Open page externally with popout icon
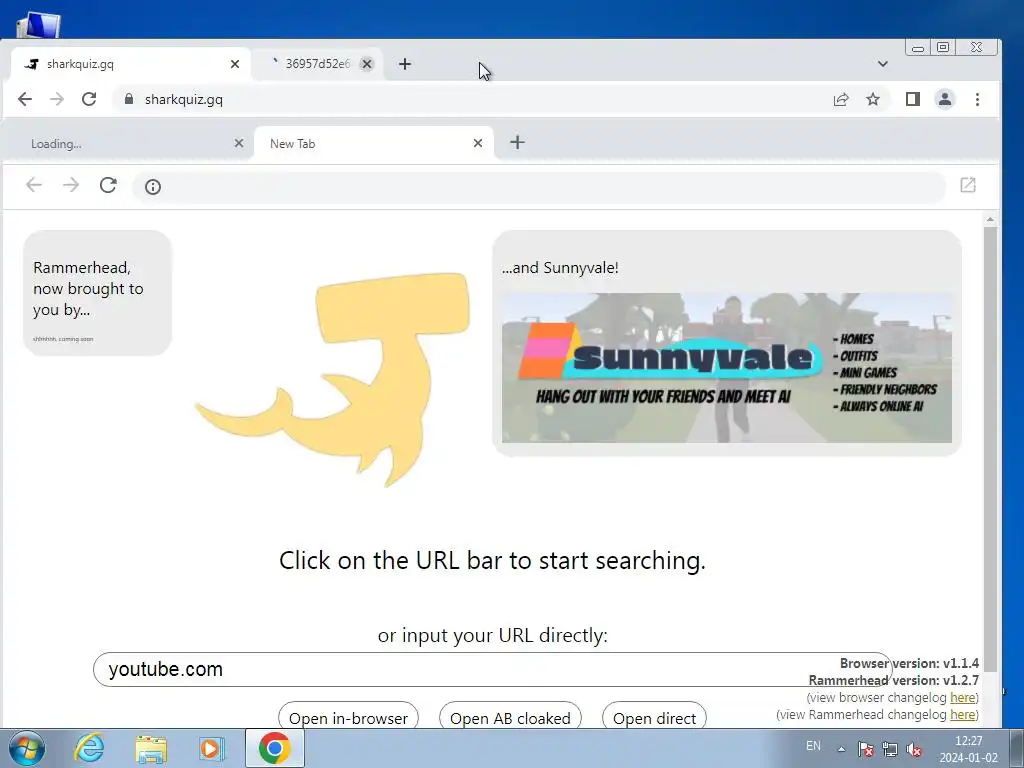 (x=968, y=185)
